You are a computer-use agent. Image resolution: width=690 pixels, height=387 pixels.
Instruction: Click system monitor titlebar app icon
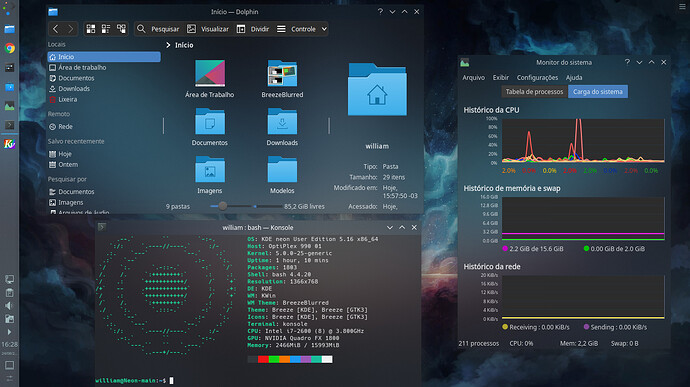[x=465, y=63]
